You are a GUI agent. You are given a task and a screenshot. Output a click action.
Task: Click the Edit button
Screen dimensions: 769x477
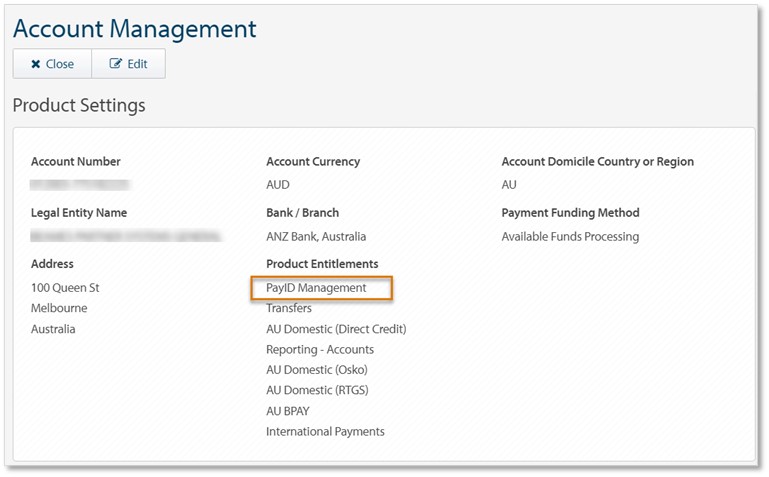coord(128,64)
